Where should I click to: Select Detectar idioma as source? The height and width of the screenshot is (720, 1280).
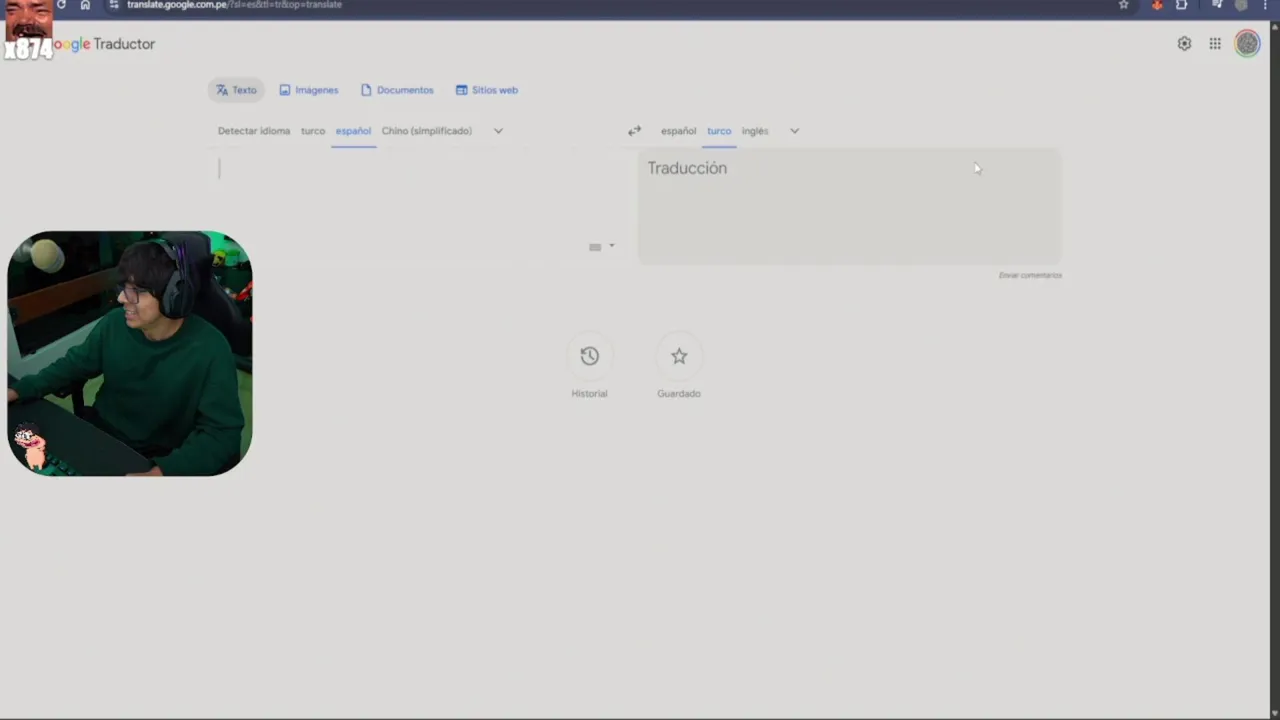point(254,131)
